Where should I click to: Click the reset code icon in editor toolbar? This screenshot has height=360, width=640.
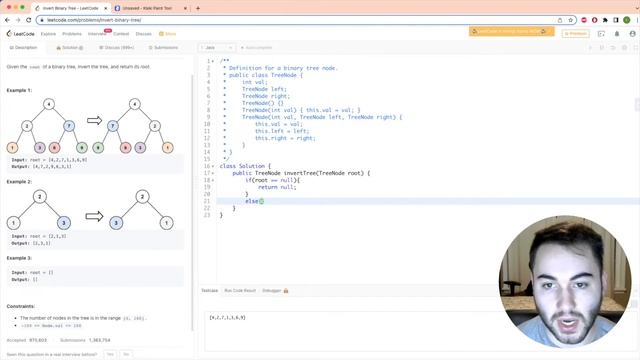[613, 48]
